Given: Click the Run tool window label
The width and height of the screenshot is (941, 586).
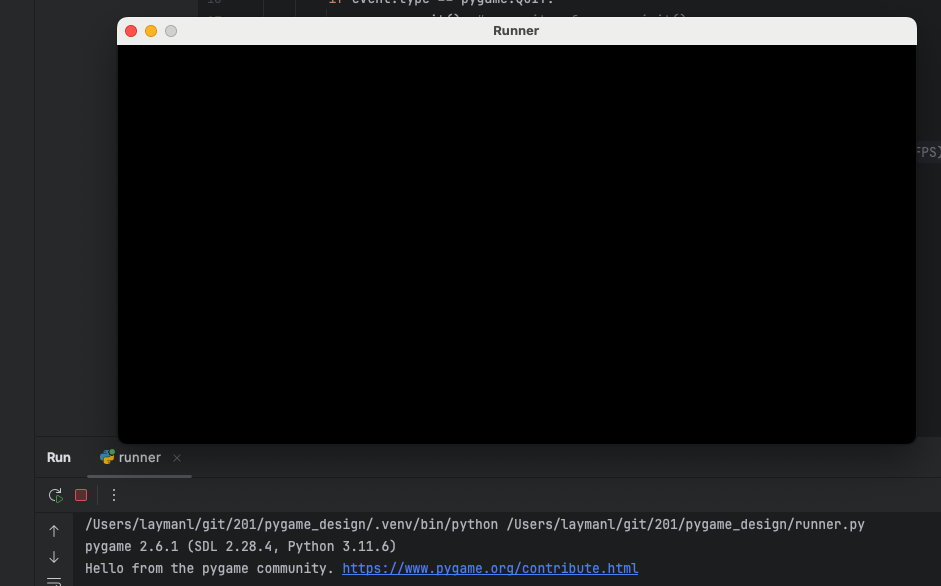Looking at the screenshot, I should click(x=59, y=457).
